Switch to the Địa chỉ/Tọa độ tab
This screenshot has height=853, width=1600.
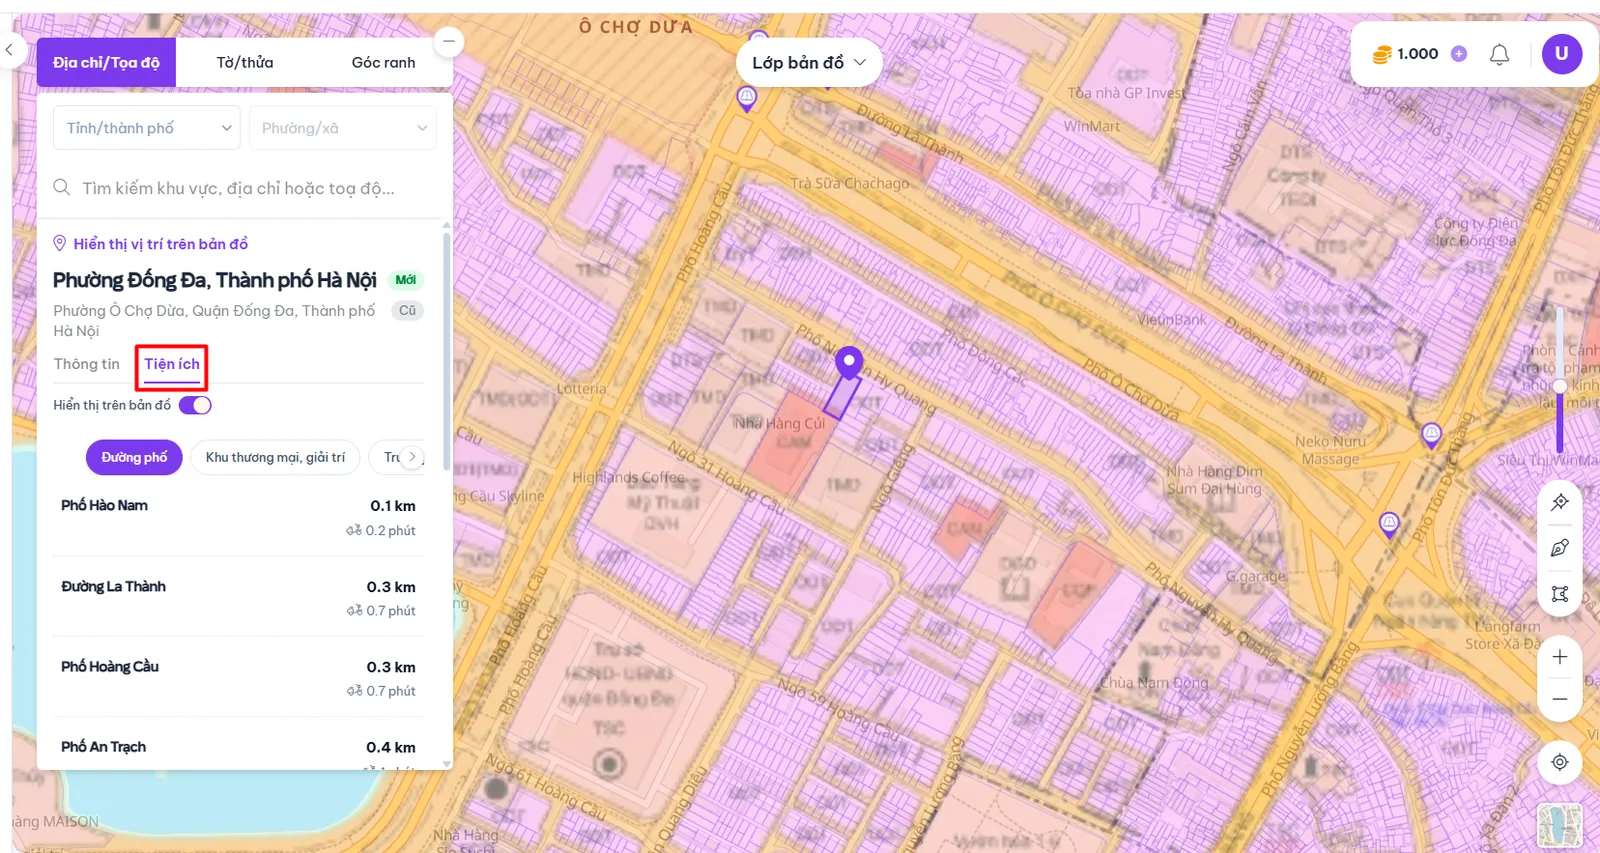point(106,62)
